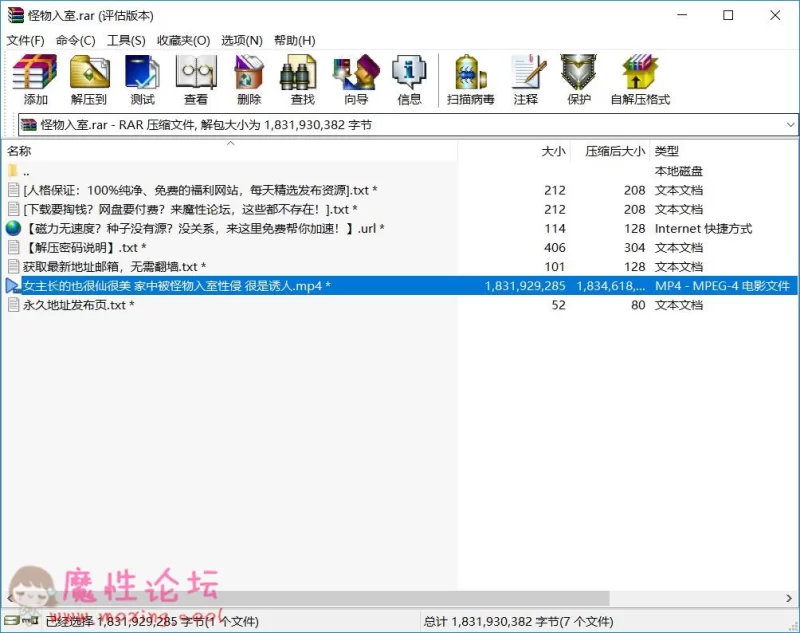Viewport: 800px width, 633px height.
Task: Open the 工具(S) menu
Action: (x=126, y=40)
